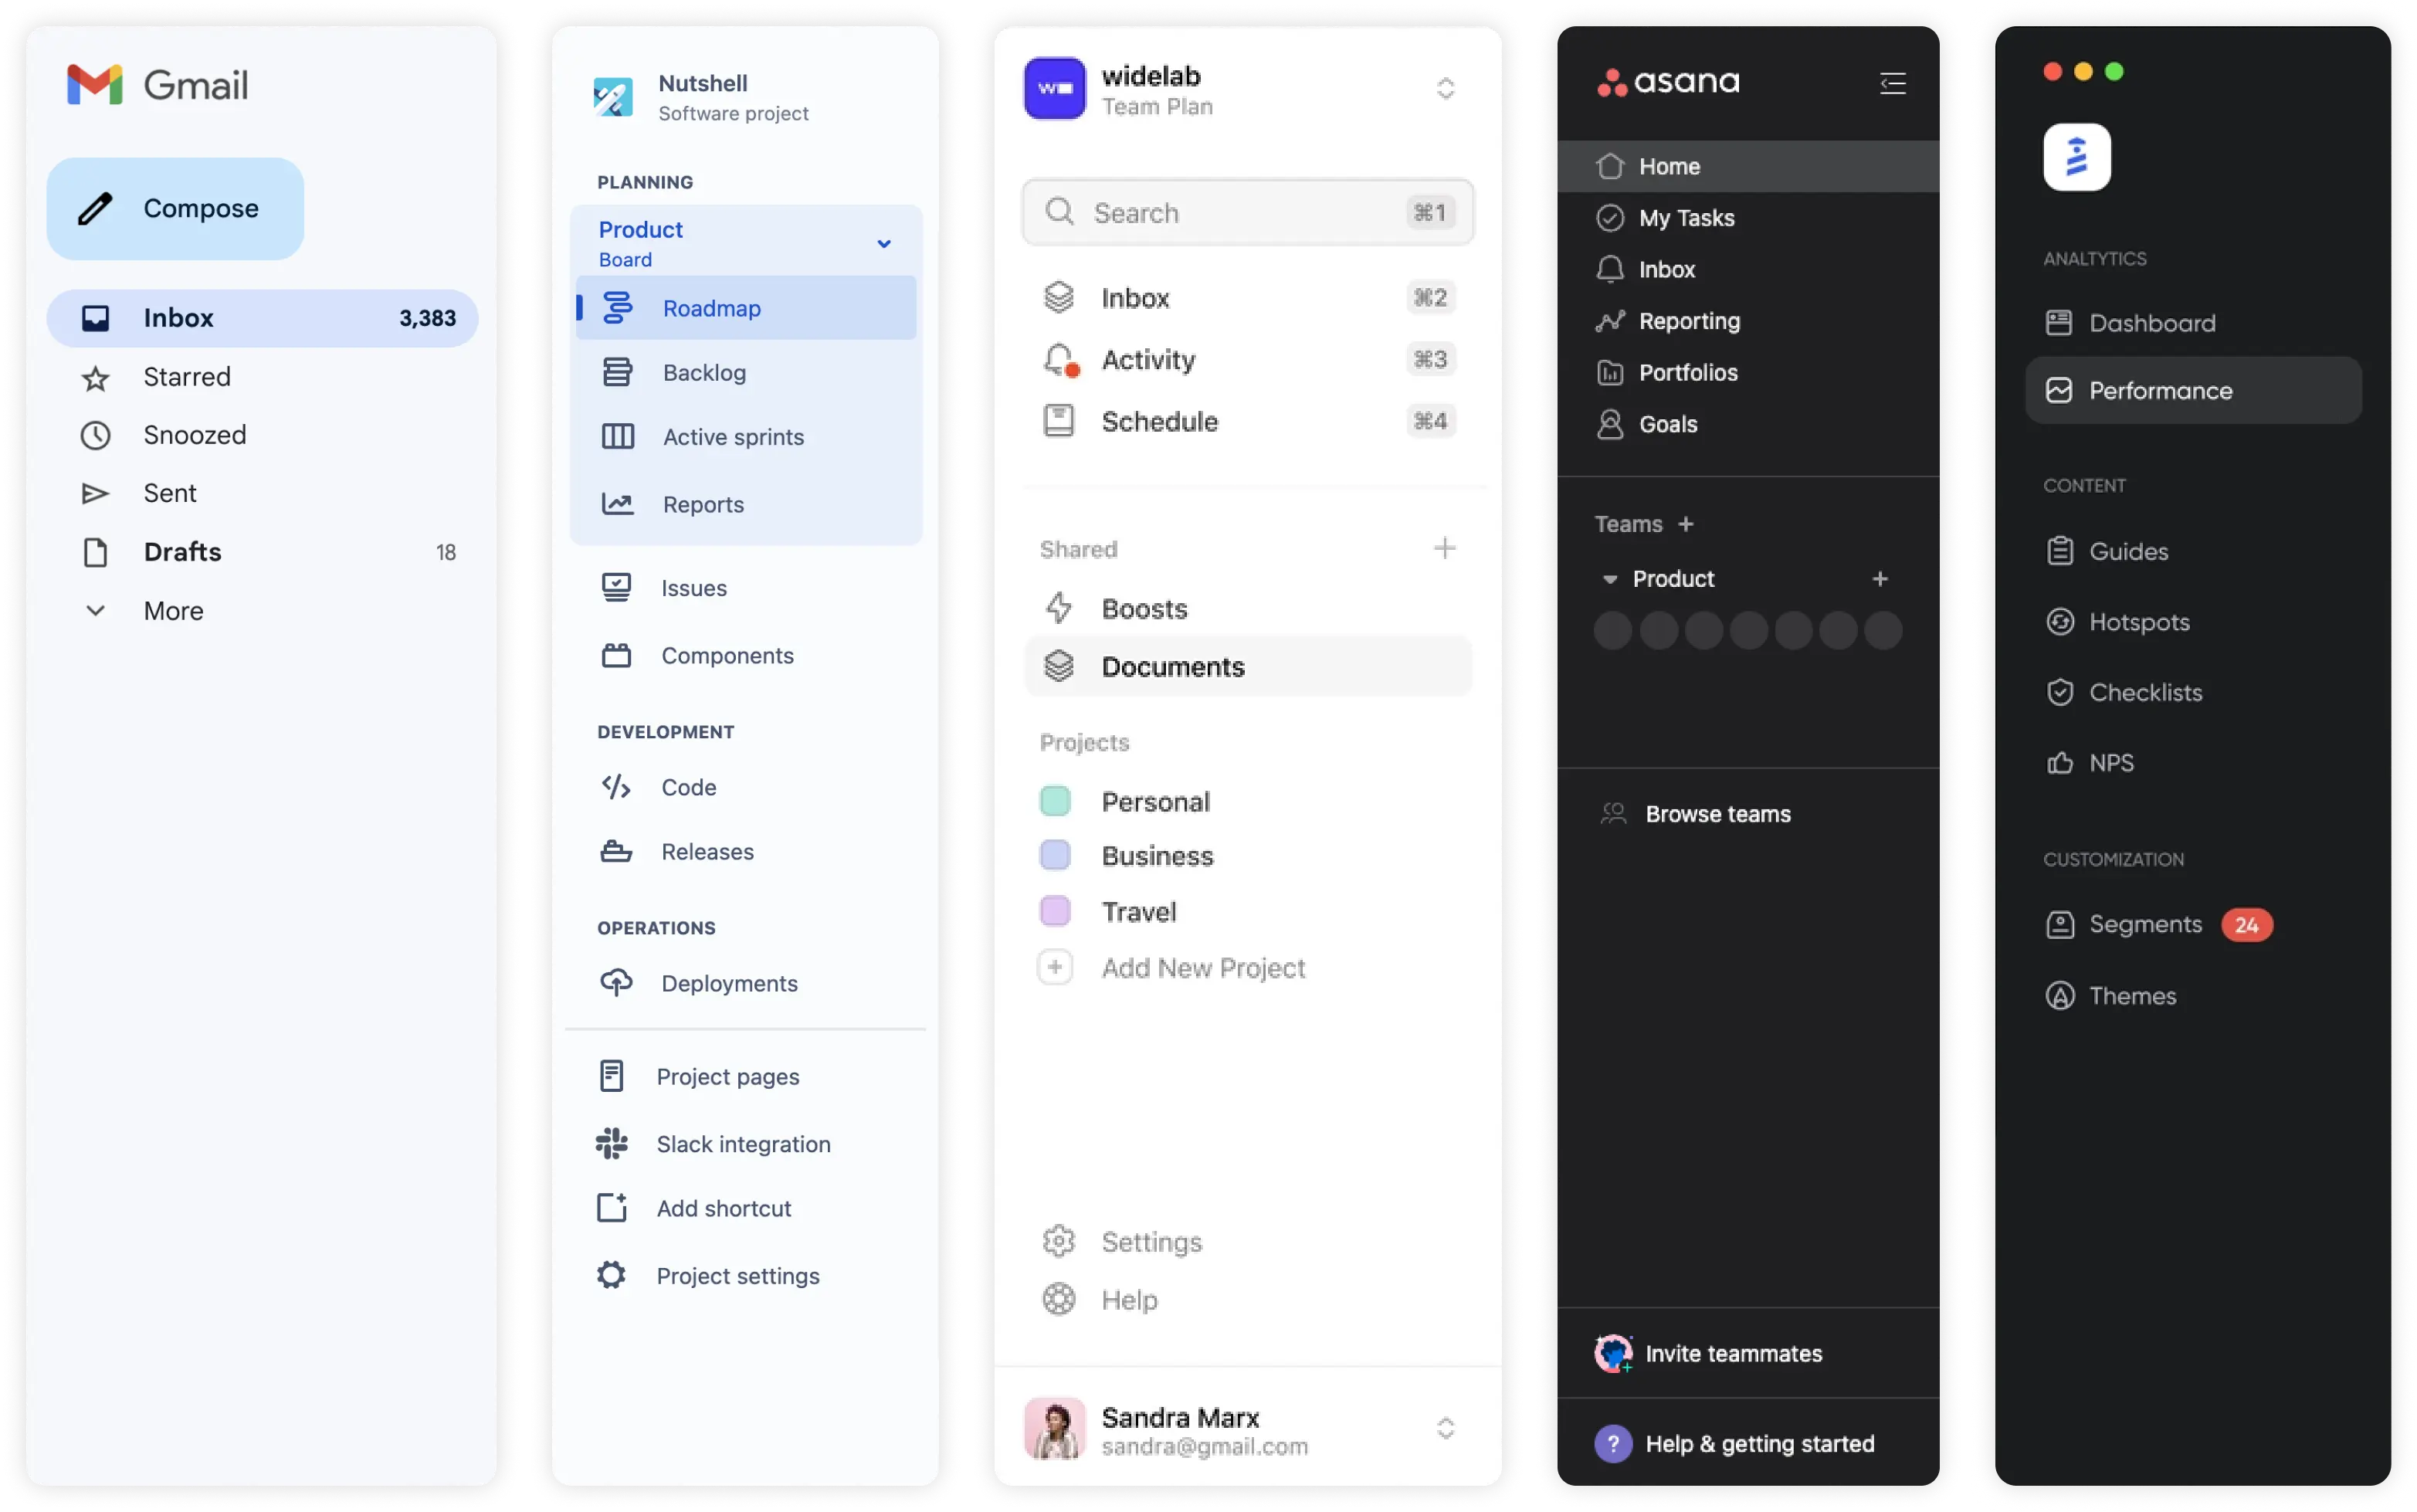
Task: Select the Backlog icon in planning section
Action: (616, 371)
